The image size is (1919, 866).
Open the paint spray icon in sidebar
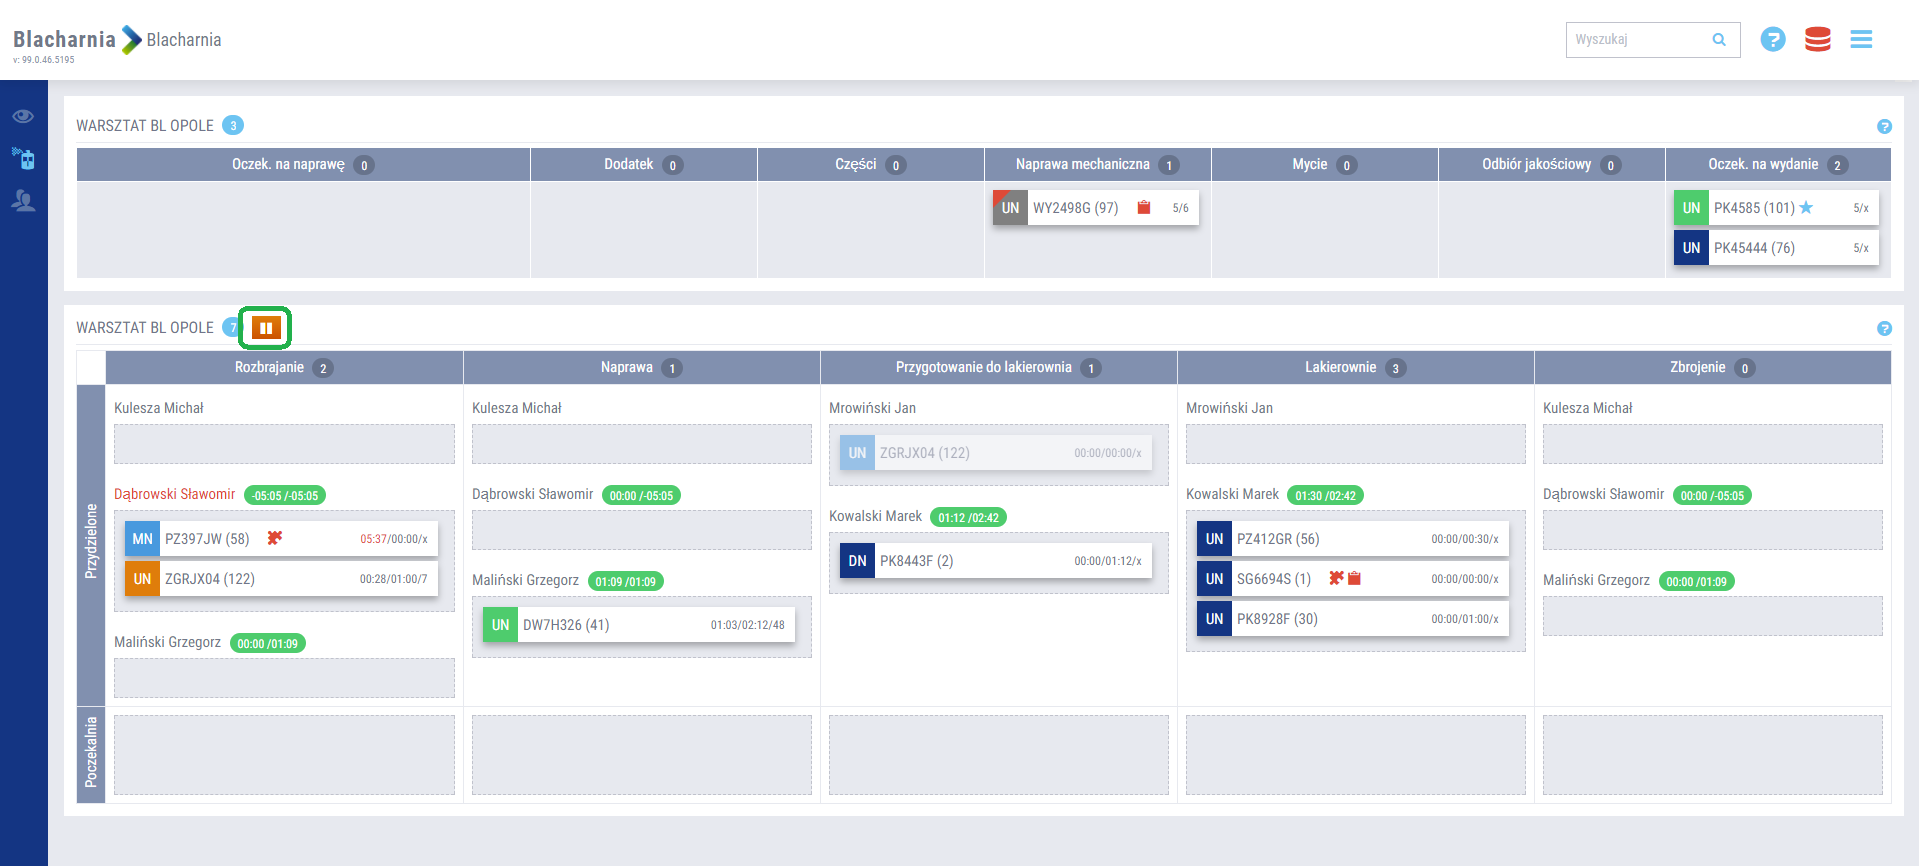[23, 158]
